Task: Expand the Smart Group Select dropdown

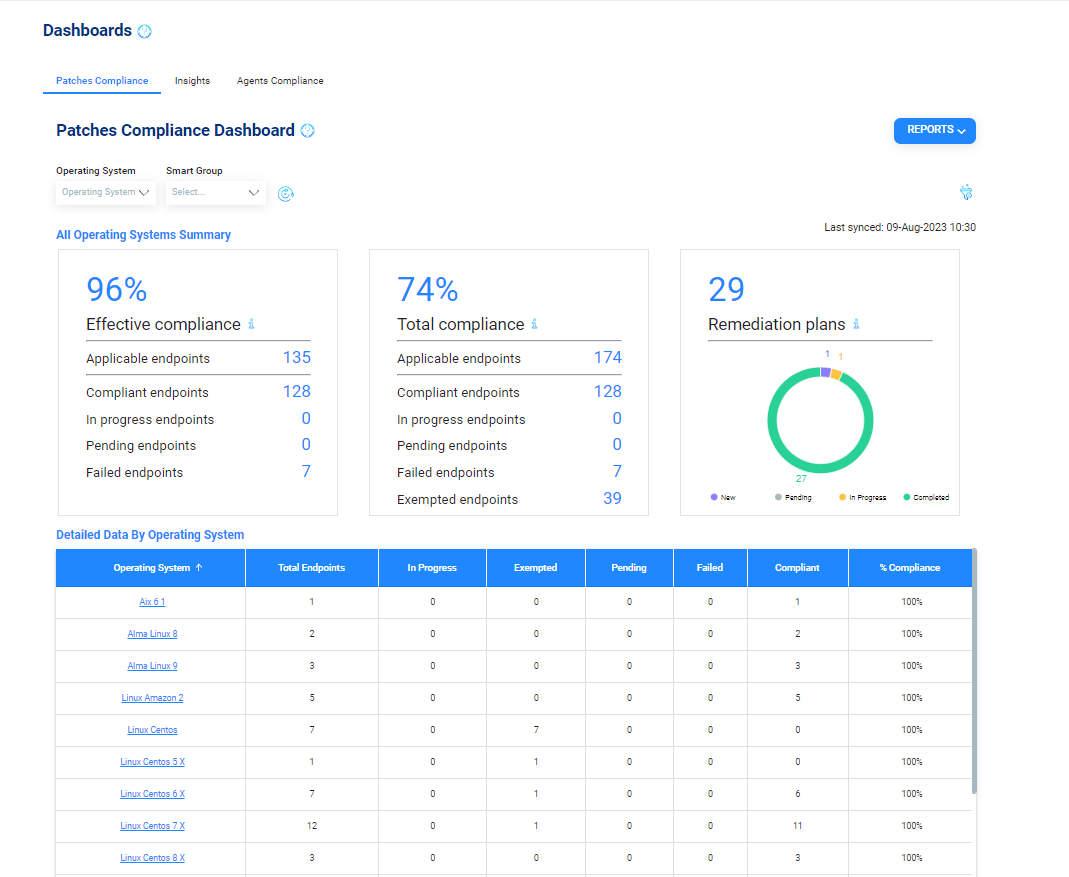Action: pos(215,192)
